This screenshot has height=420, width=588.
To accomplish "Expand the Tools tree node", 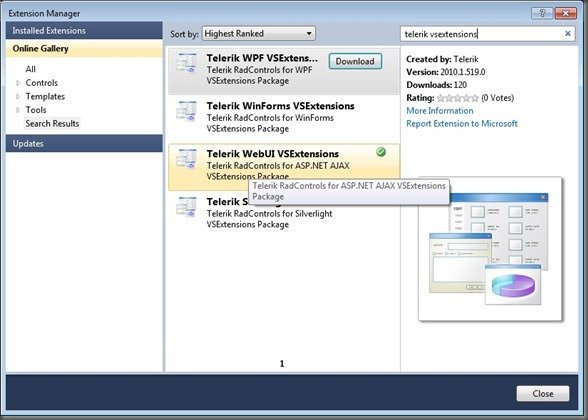I will click(x=18, y=110).
